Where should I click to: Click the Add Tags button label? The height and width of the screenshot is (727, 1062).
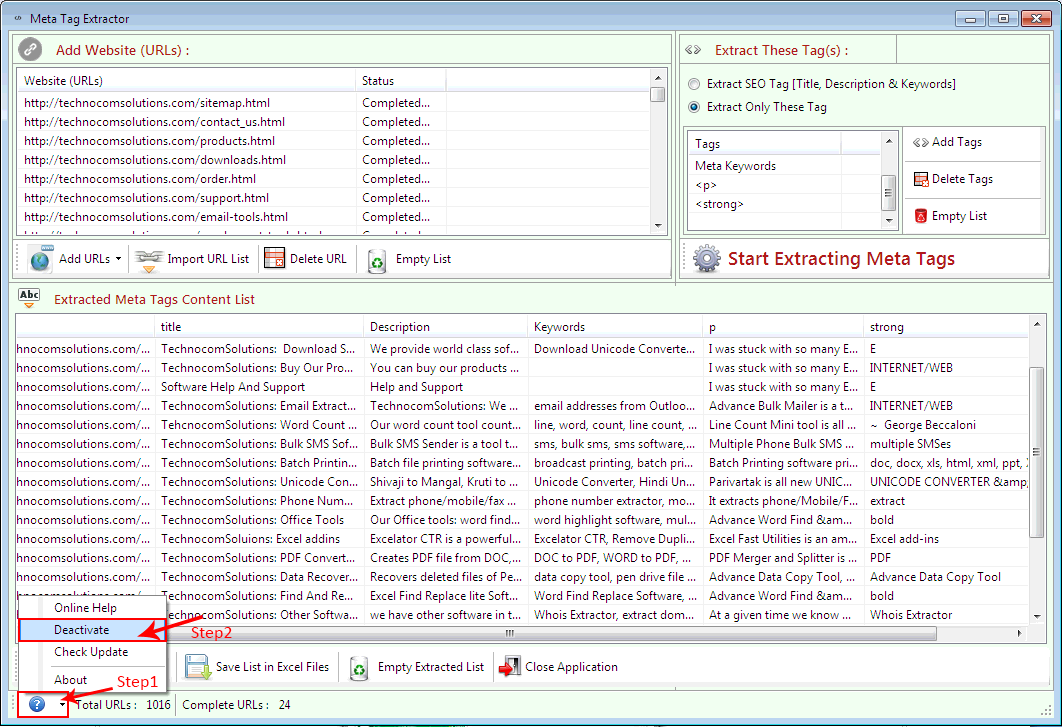pos(956,142)
